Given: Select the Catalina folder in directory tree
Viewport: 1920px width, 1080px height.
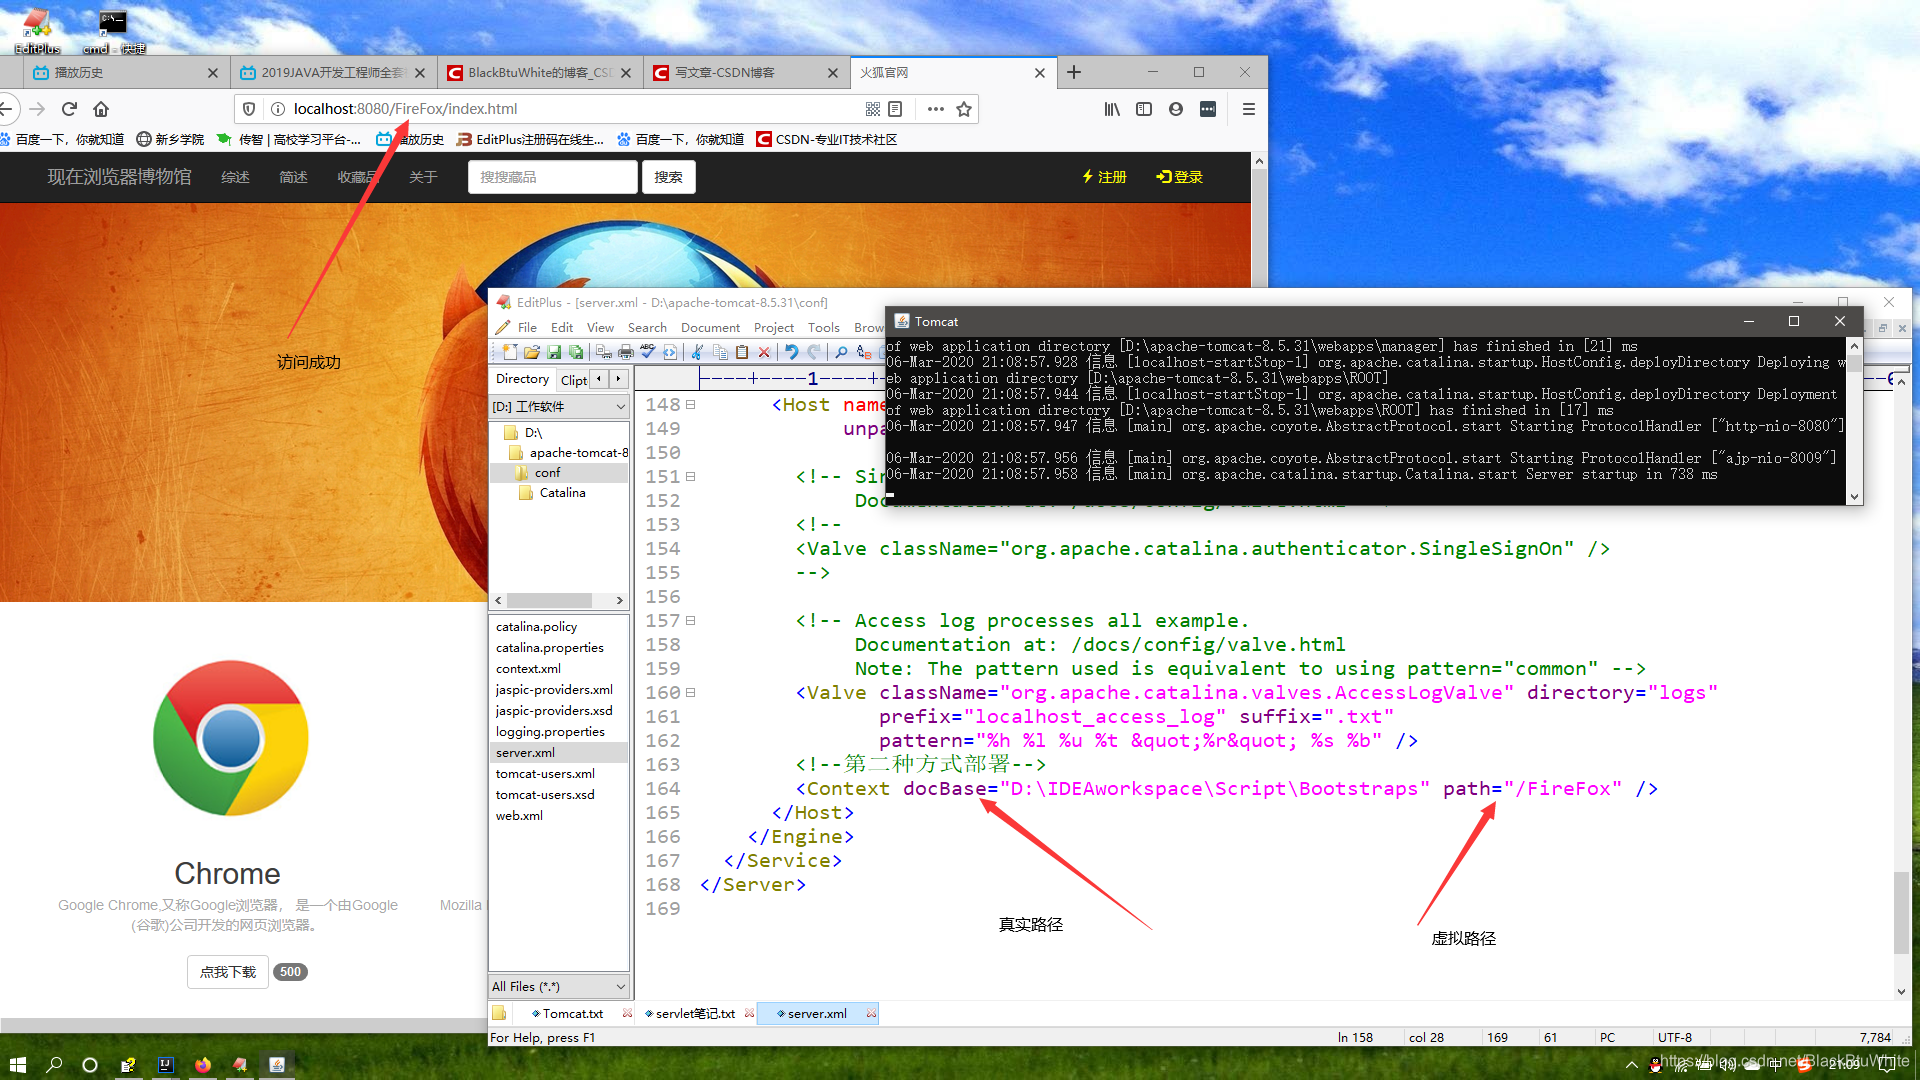Looking at the screenshot, I should (553, 493).
